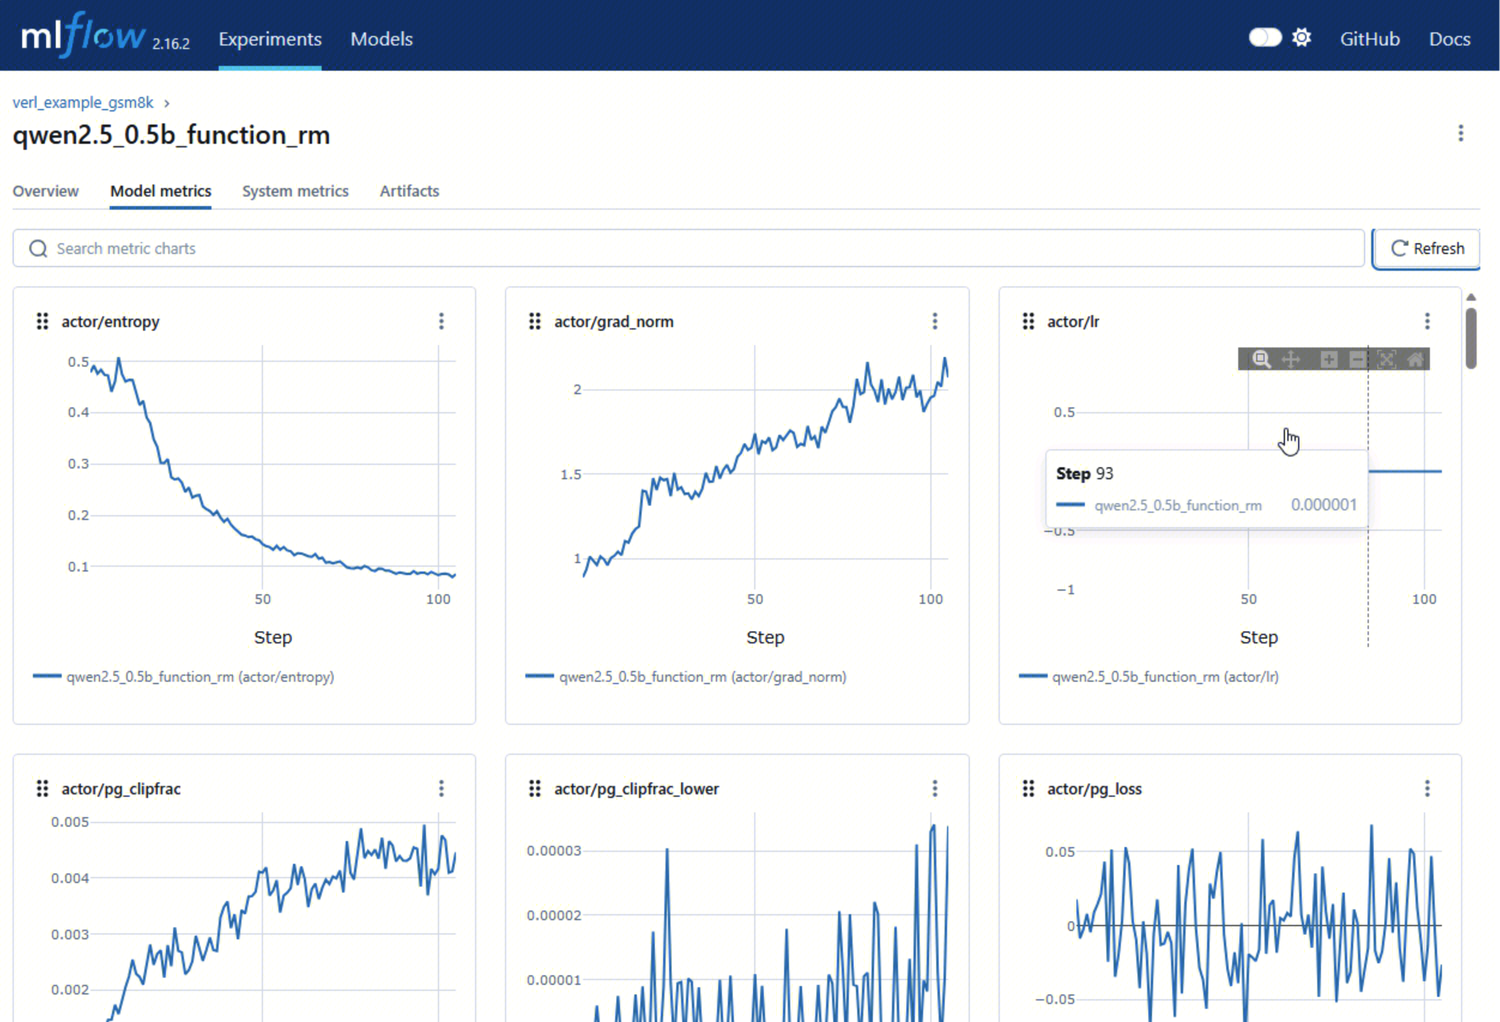
Task: Reset axes with the home icon on the actor/lr chart
Action: tap(1415, 359)
